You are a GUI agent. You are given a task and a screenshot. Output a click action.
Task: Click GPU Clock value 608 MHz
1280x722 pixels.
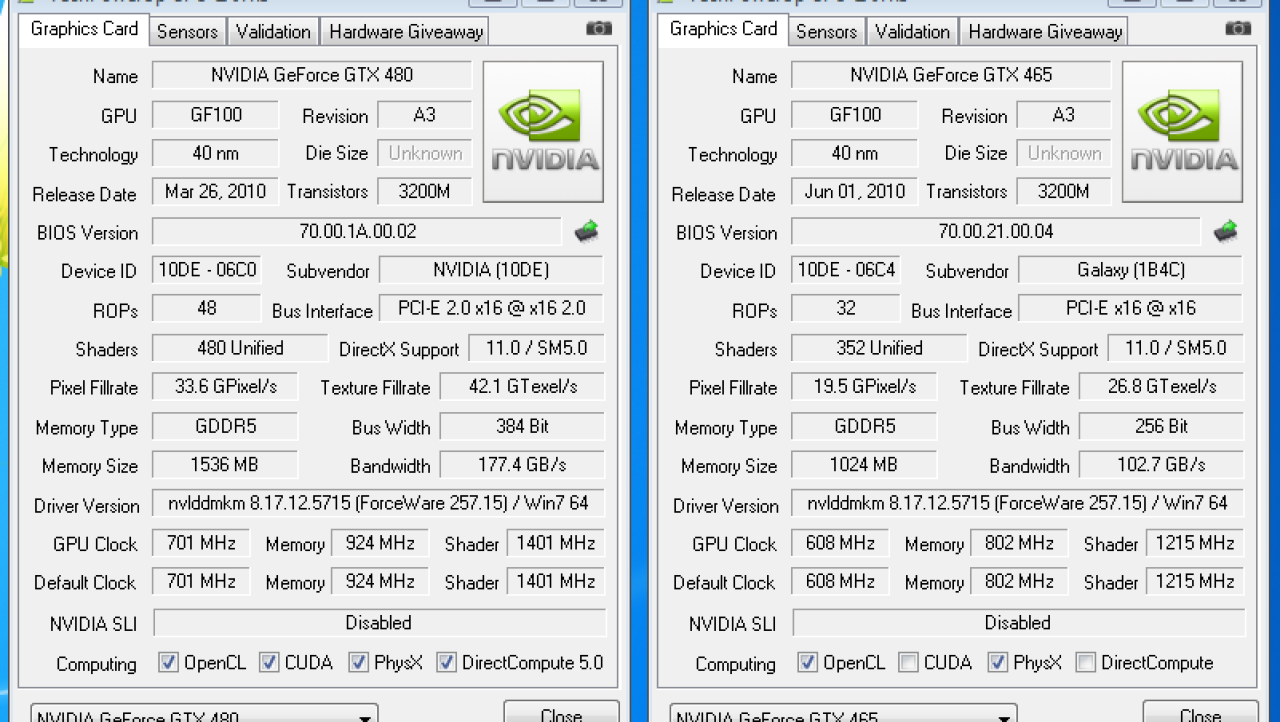click(840, 543)
